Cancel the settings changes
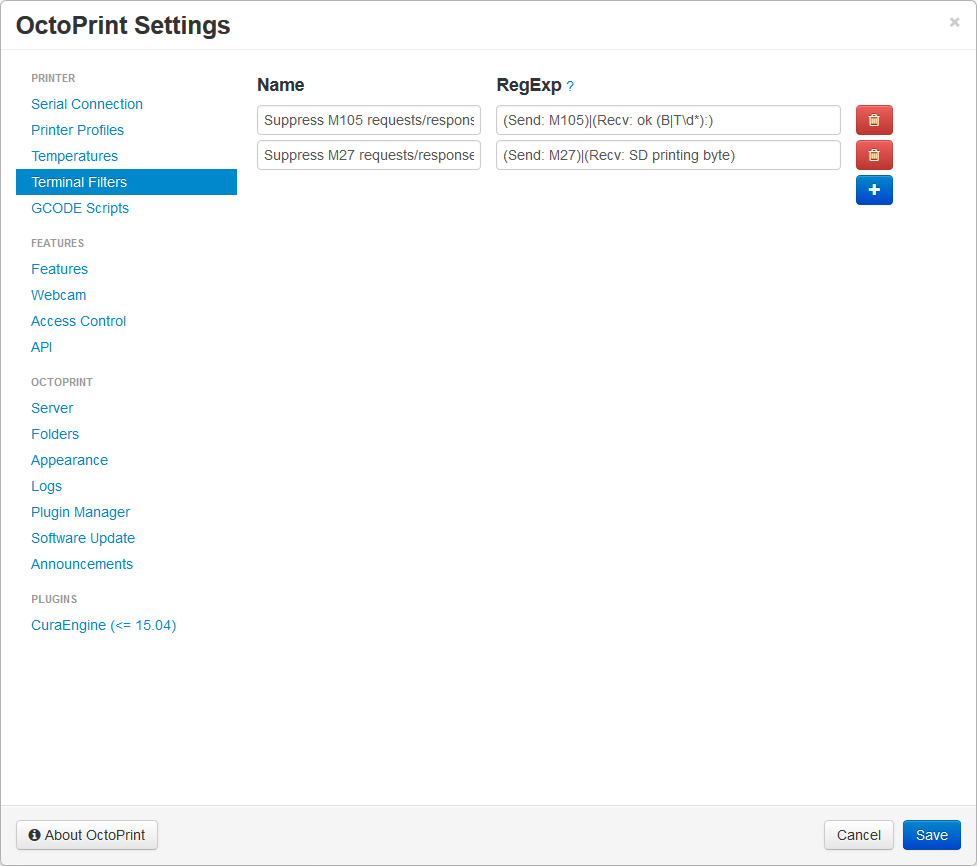Screen dimensions: 977x866 859,835
